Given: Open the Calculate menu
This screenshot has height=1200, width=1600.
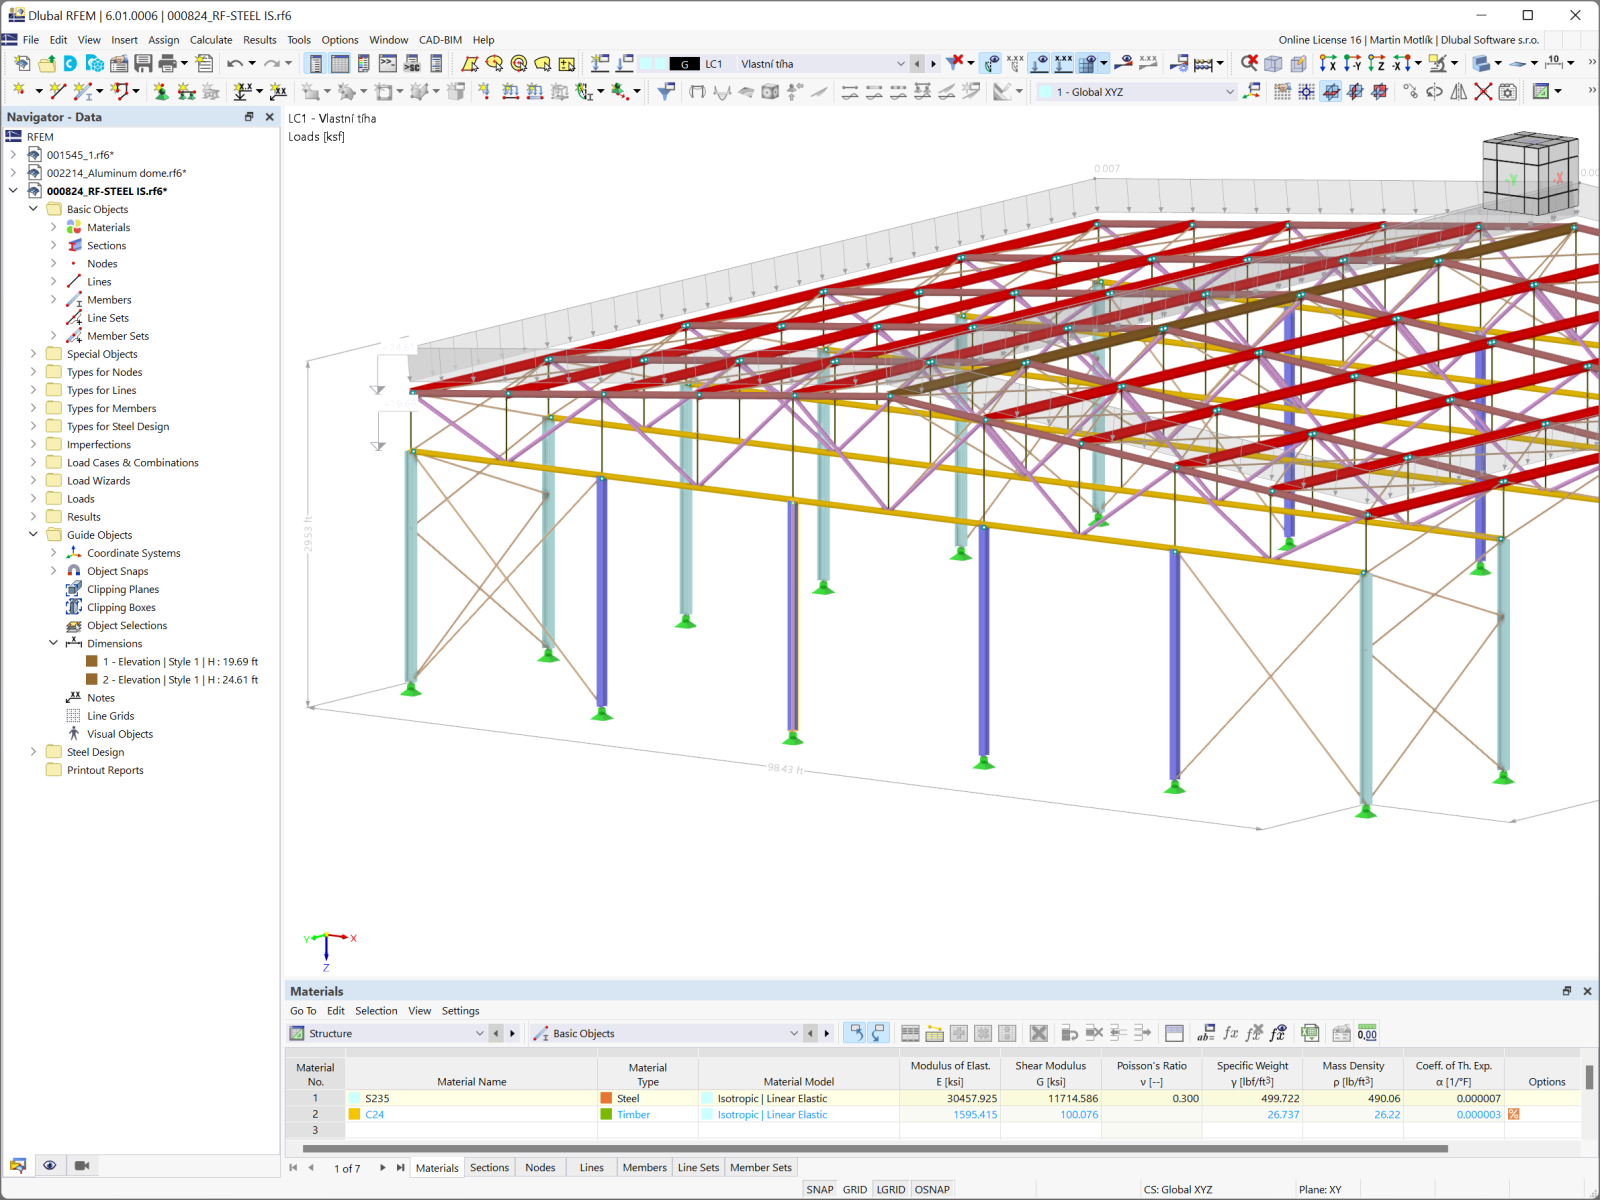Looking at the screenshot, I should (211, 40).
